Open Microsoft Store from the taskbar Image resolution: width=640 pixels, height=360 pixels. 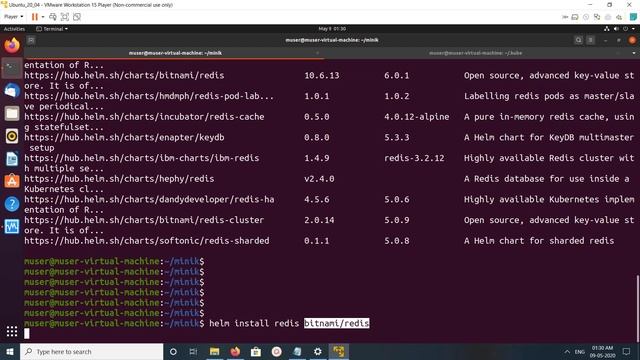pos(256,351)
